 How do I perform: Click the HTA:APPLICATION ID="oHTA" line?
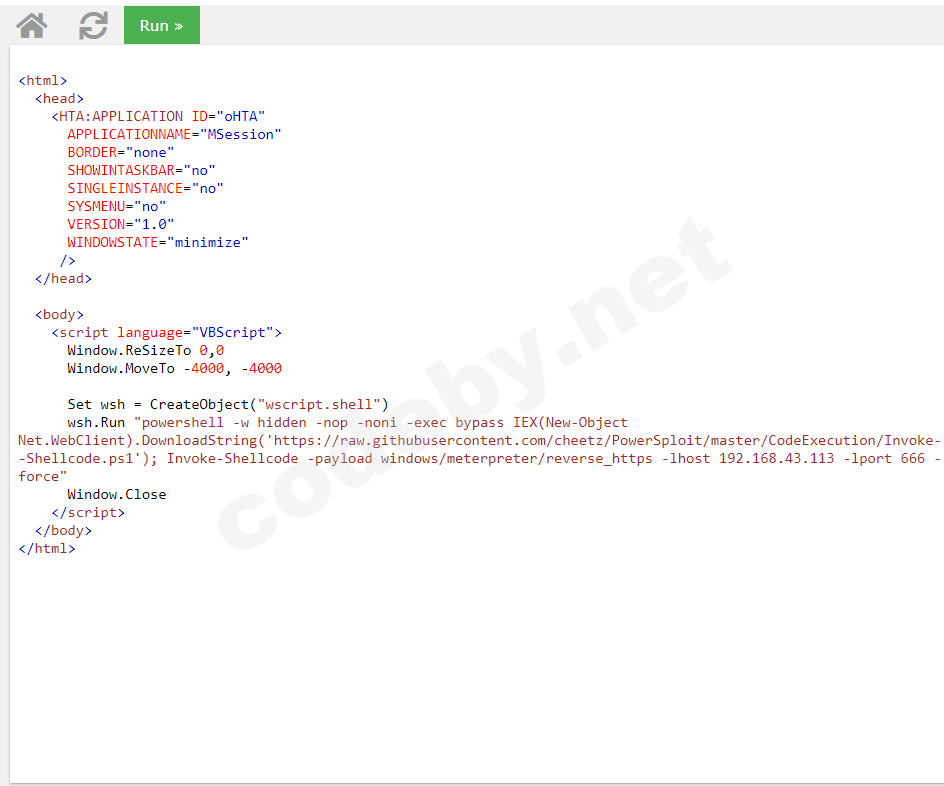coord(158,116)
